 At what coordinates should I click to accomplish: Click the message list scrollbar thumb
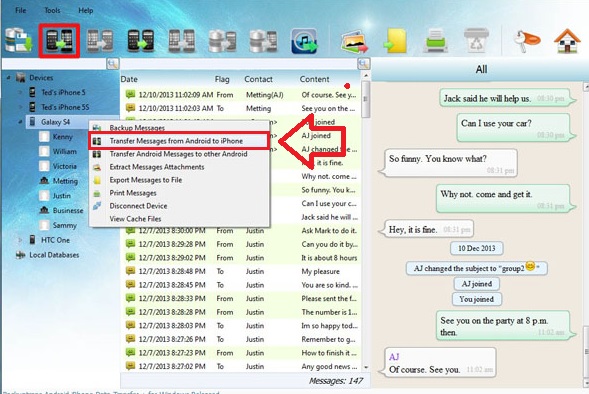tap(366, 99)
